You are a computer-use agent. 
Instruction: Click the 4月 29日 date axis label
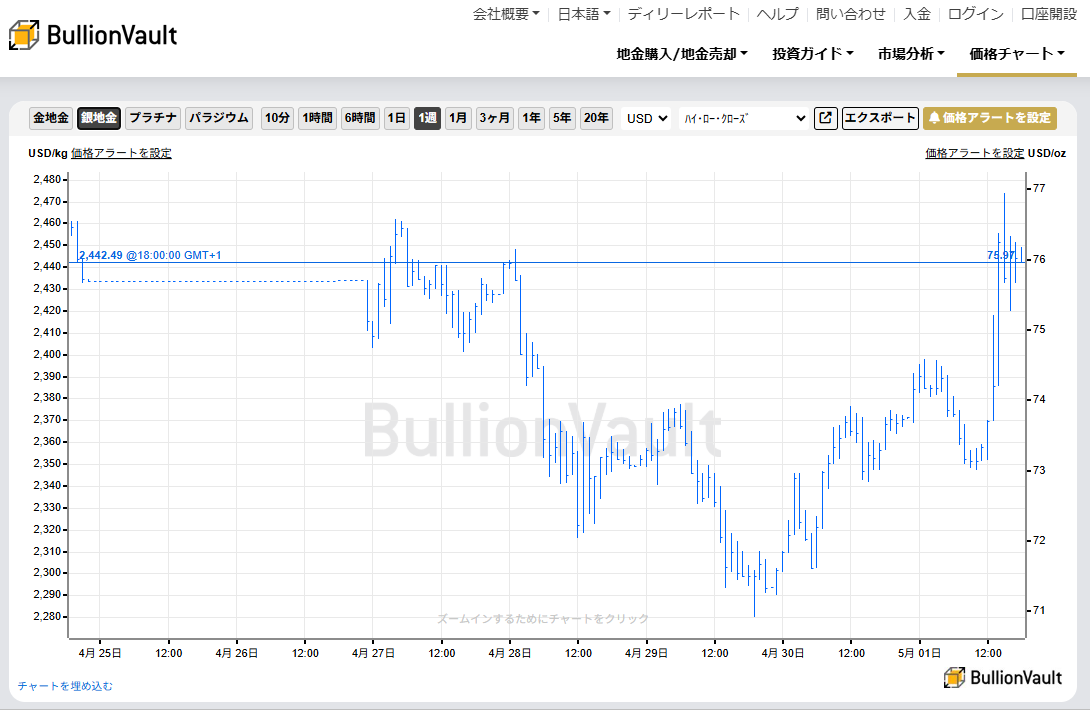tap(646, 653)
